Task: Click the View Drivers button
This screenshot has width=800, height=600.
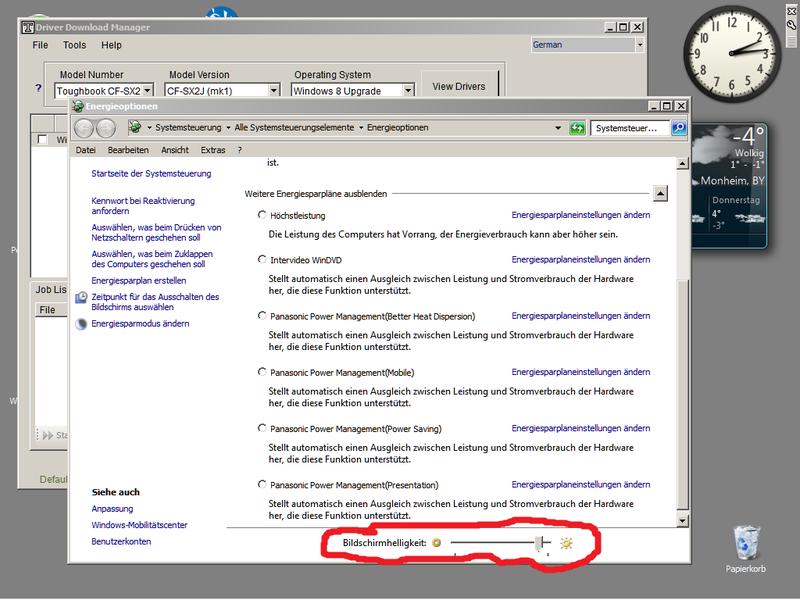Action: click(459, 86)
